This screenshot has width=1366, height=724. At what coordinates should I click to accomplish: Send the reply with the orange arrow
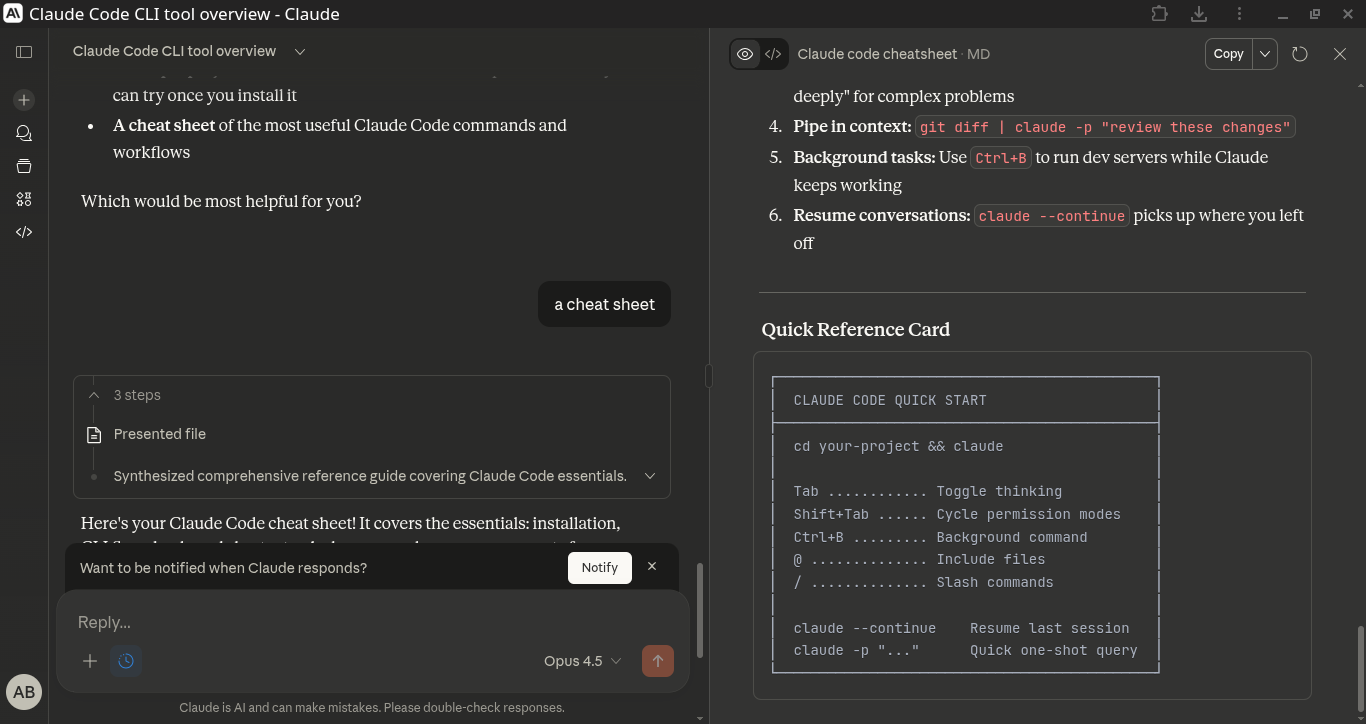pos(658,661)
